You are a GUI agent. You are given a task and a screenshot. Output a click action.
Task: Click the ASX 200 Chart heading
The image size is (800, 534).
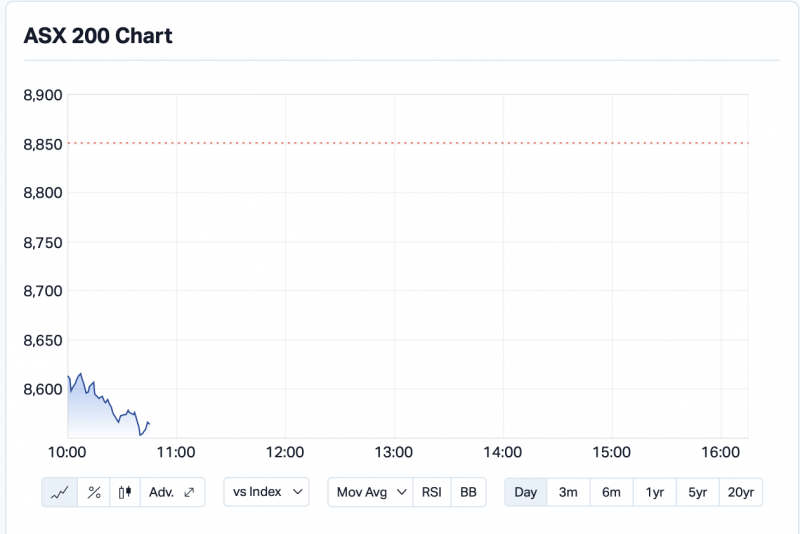point(98,36)
